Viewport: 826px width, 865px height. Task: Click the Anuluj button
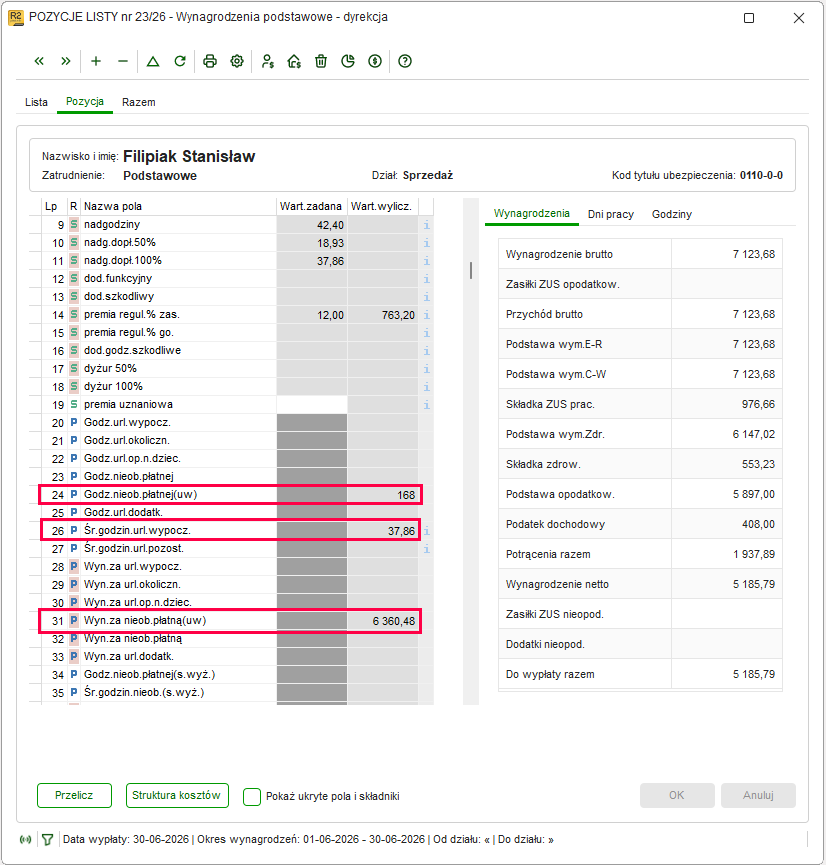click(x=758, y=795)
